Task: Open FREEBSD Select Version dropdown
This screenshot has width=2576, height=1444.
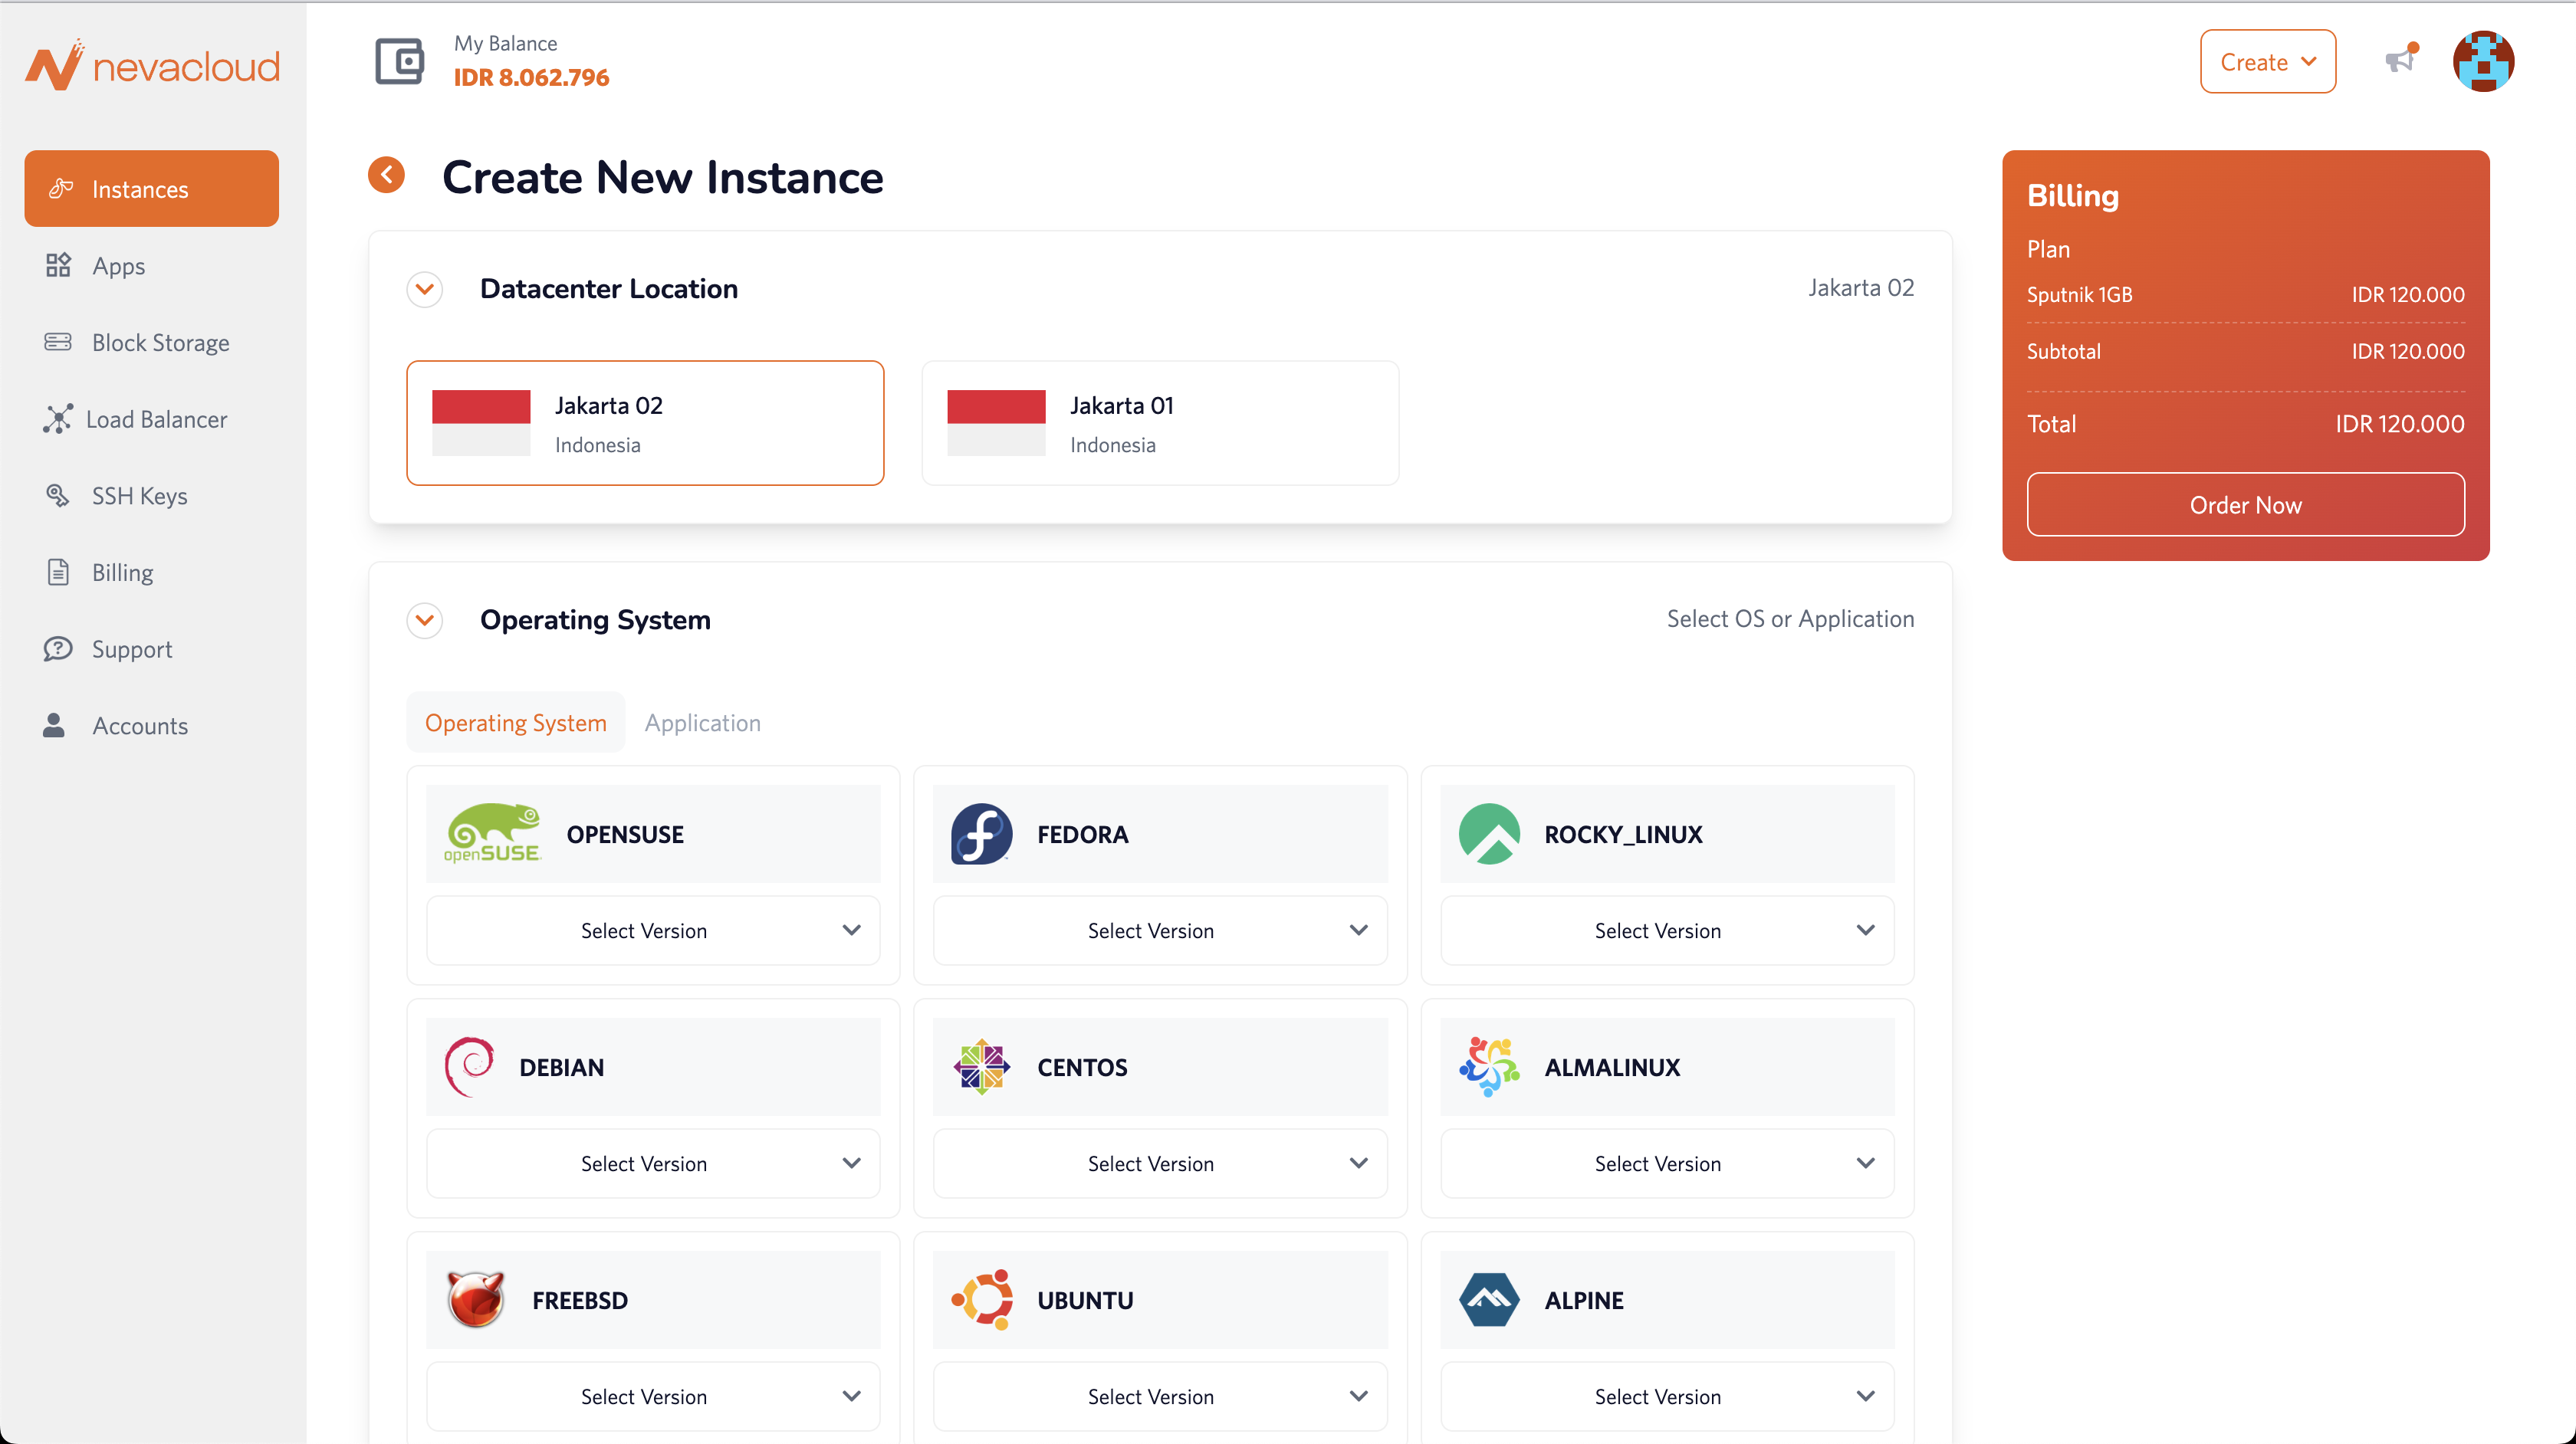Action: (x=653, y=1396)
